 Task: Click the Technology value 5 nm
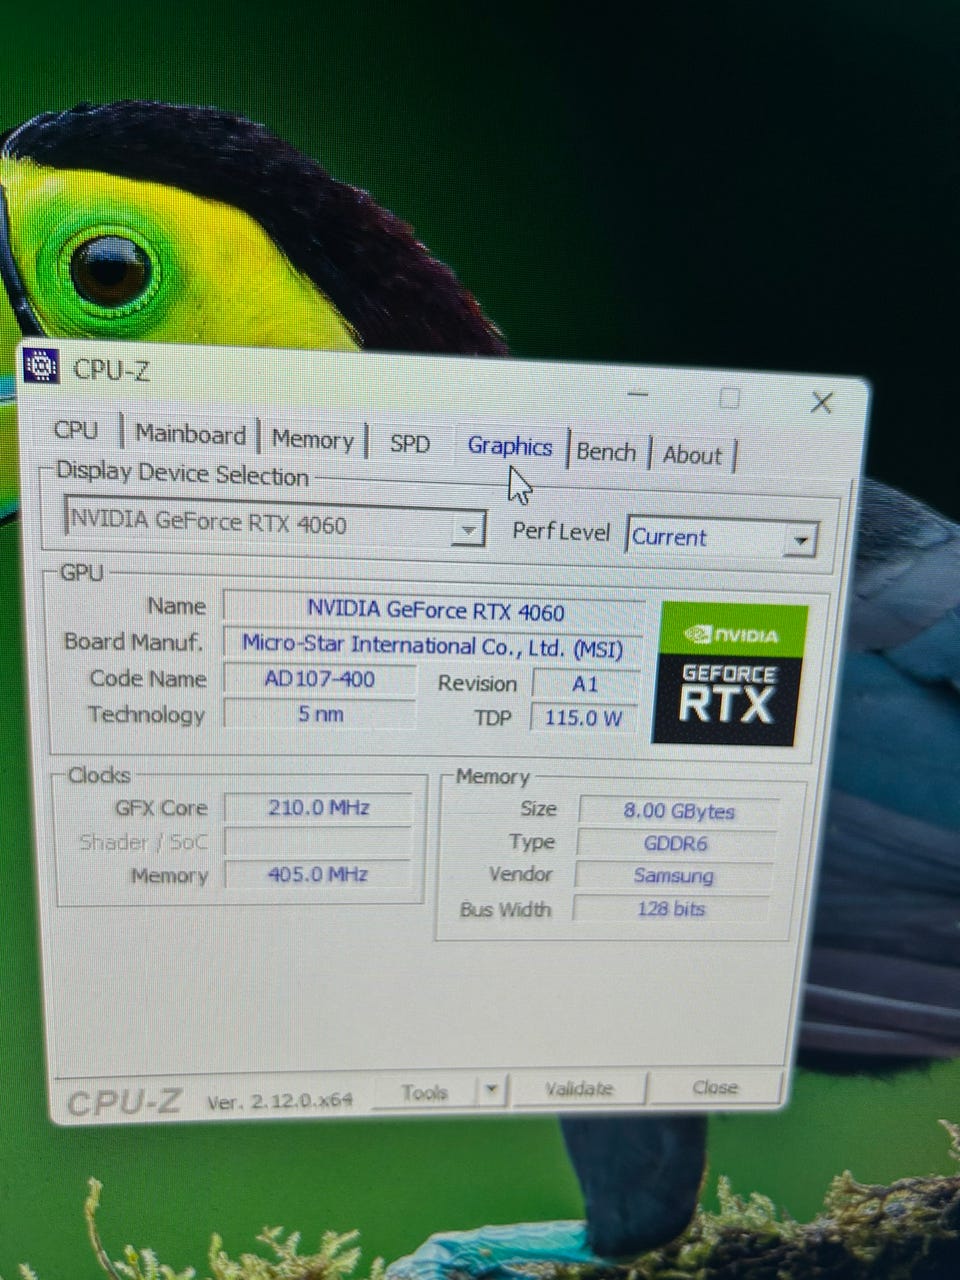[x=319, y=714]
